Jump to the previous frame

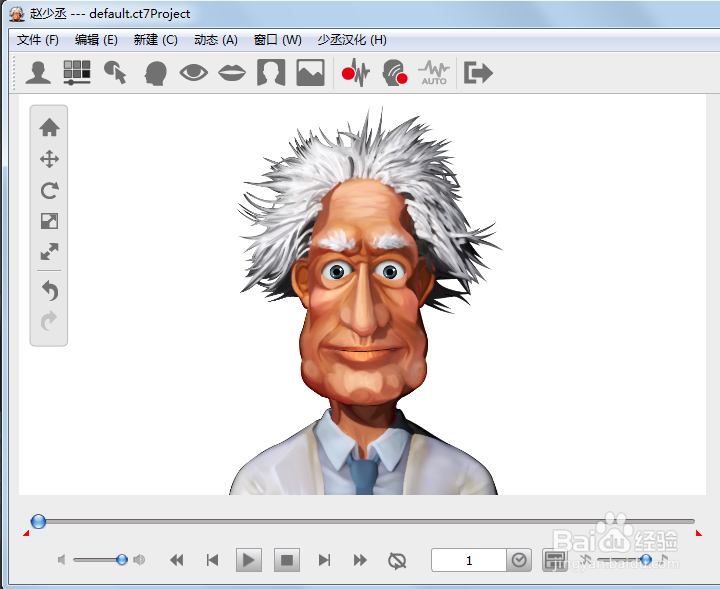tap(212, 560)
